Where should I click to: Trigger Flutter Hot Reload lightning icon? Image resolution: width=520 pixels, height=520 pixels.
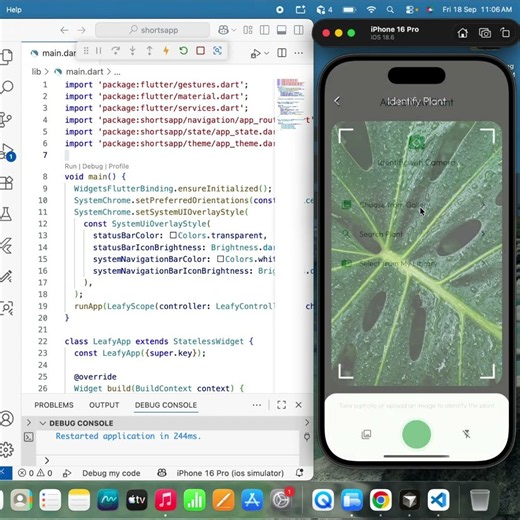pyautogui.click(x=166, y=51)
